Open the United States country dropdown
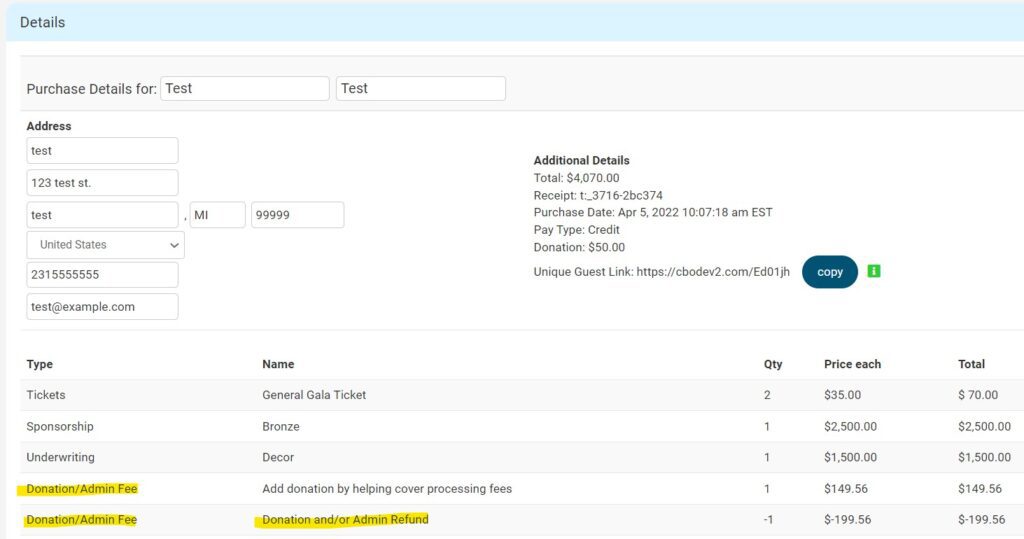This screenshot has width=1024, height=539. click(x=105, y=245)
